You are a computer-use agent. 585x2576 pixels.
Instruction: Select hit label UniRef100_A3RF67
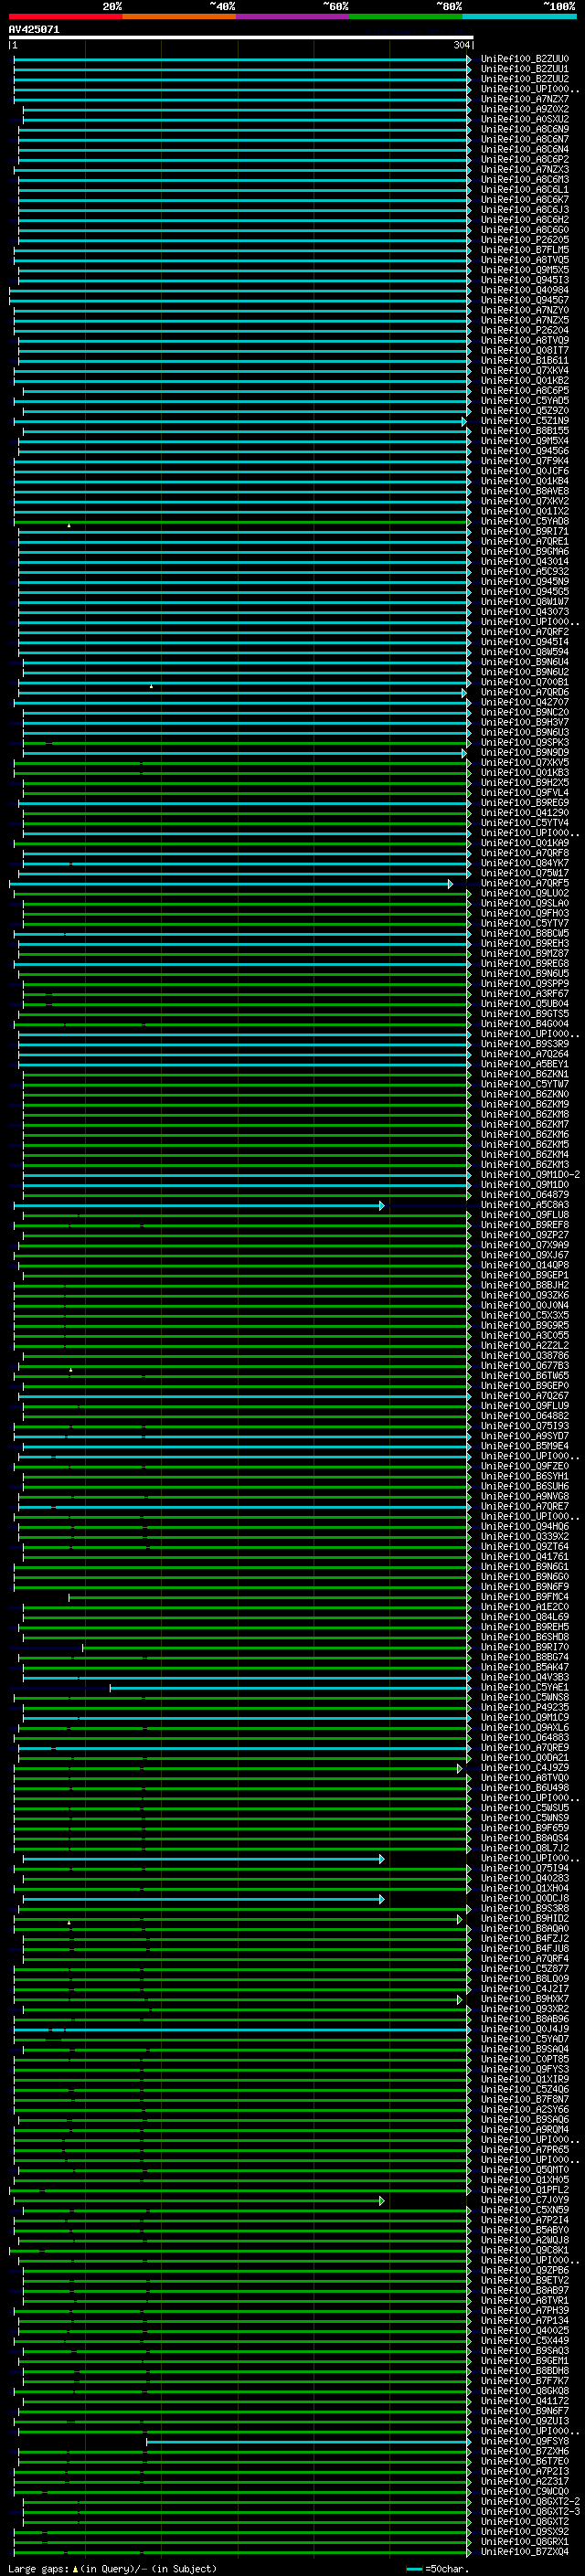525,994
